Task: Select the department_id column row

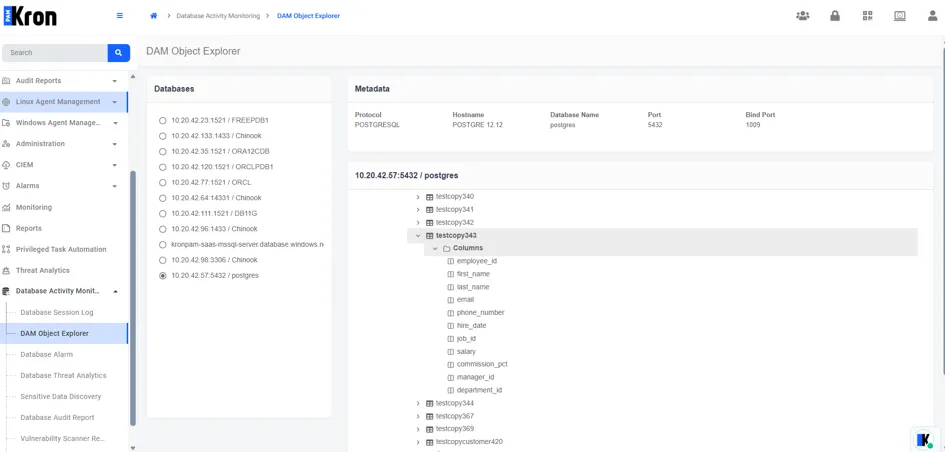Action: click(479, 391)
